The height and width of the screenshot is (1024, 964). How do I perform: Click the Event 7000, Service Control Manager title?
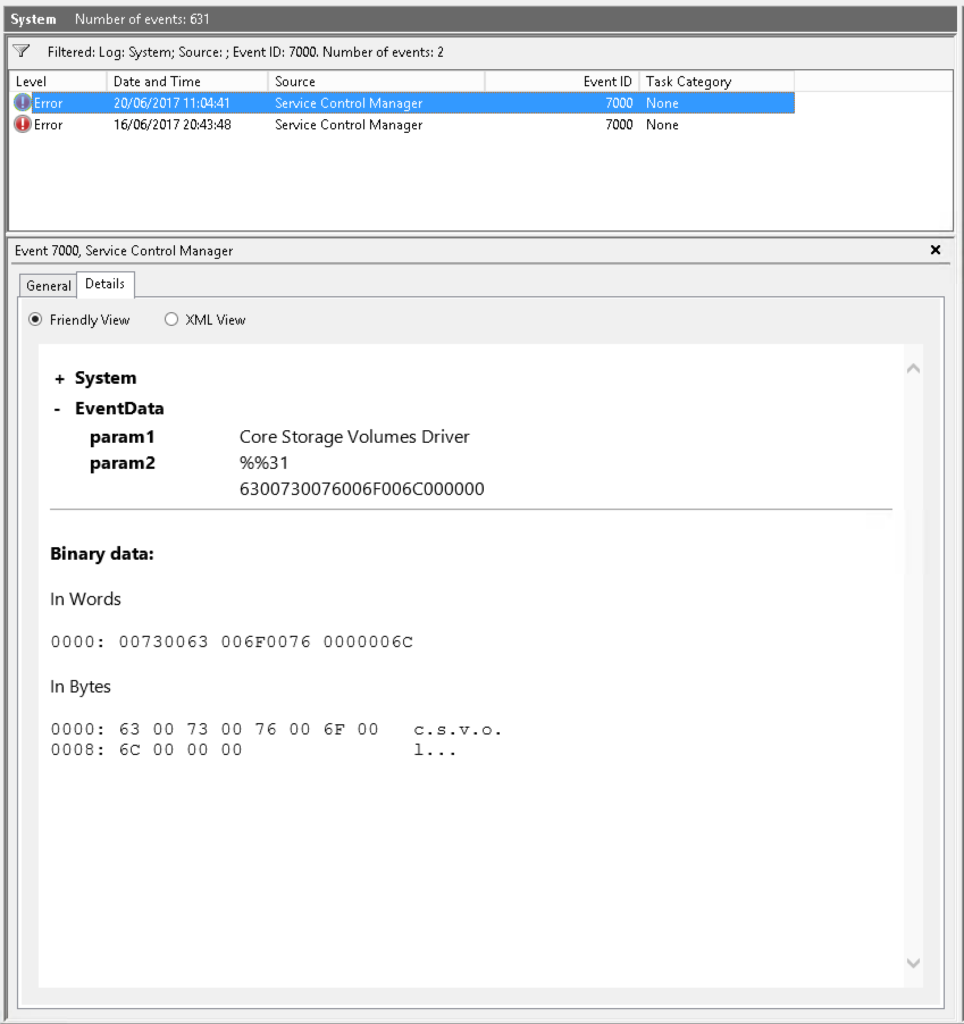[123, 251]
